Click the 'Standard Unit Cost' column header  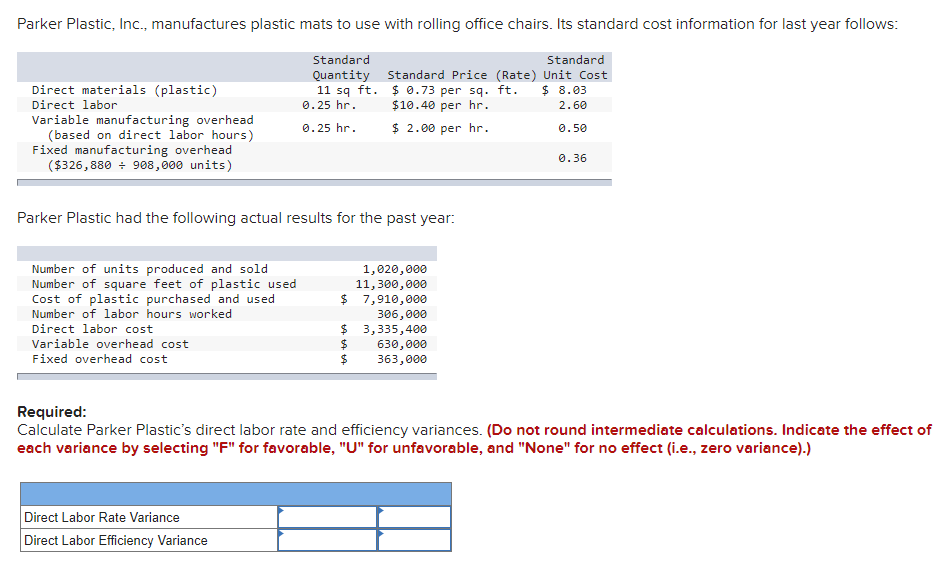tap(576, 67)
